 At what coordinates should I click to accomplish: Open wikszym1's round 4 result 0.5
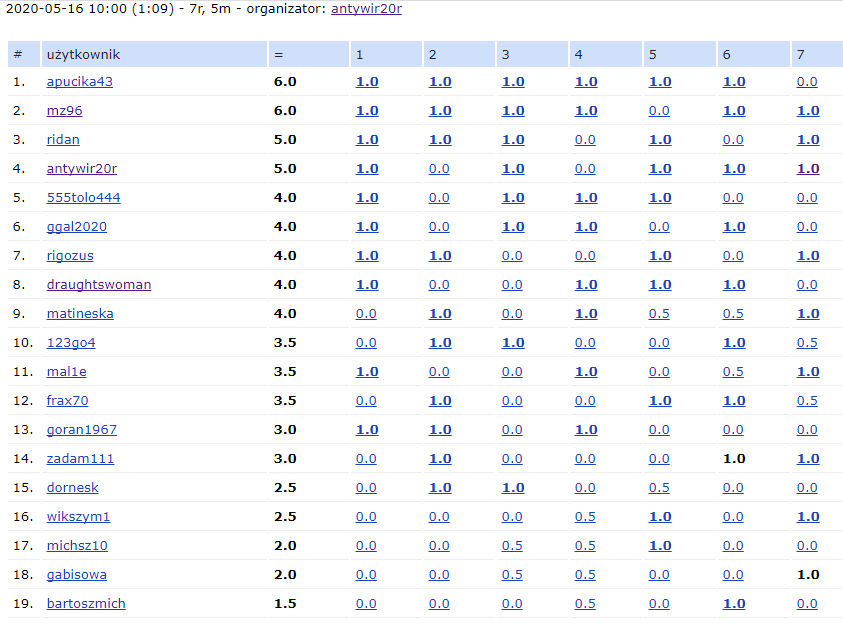pyautogui.click(x=585, y=517)
